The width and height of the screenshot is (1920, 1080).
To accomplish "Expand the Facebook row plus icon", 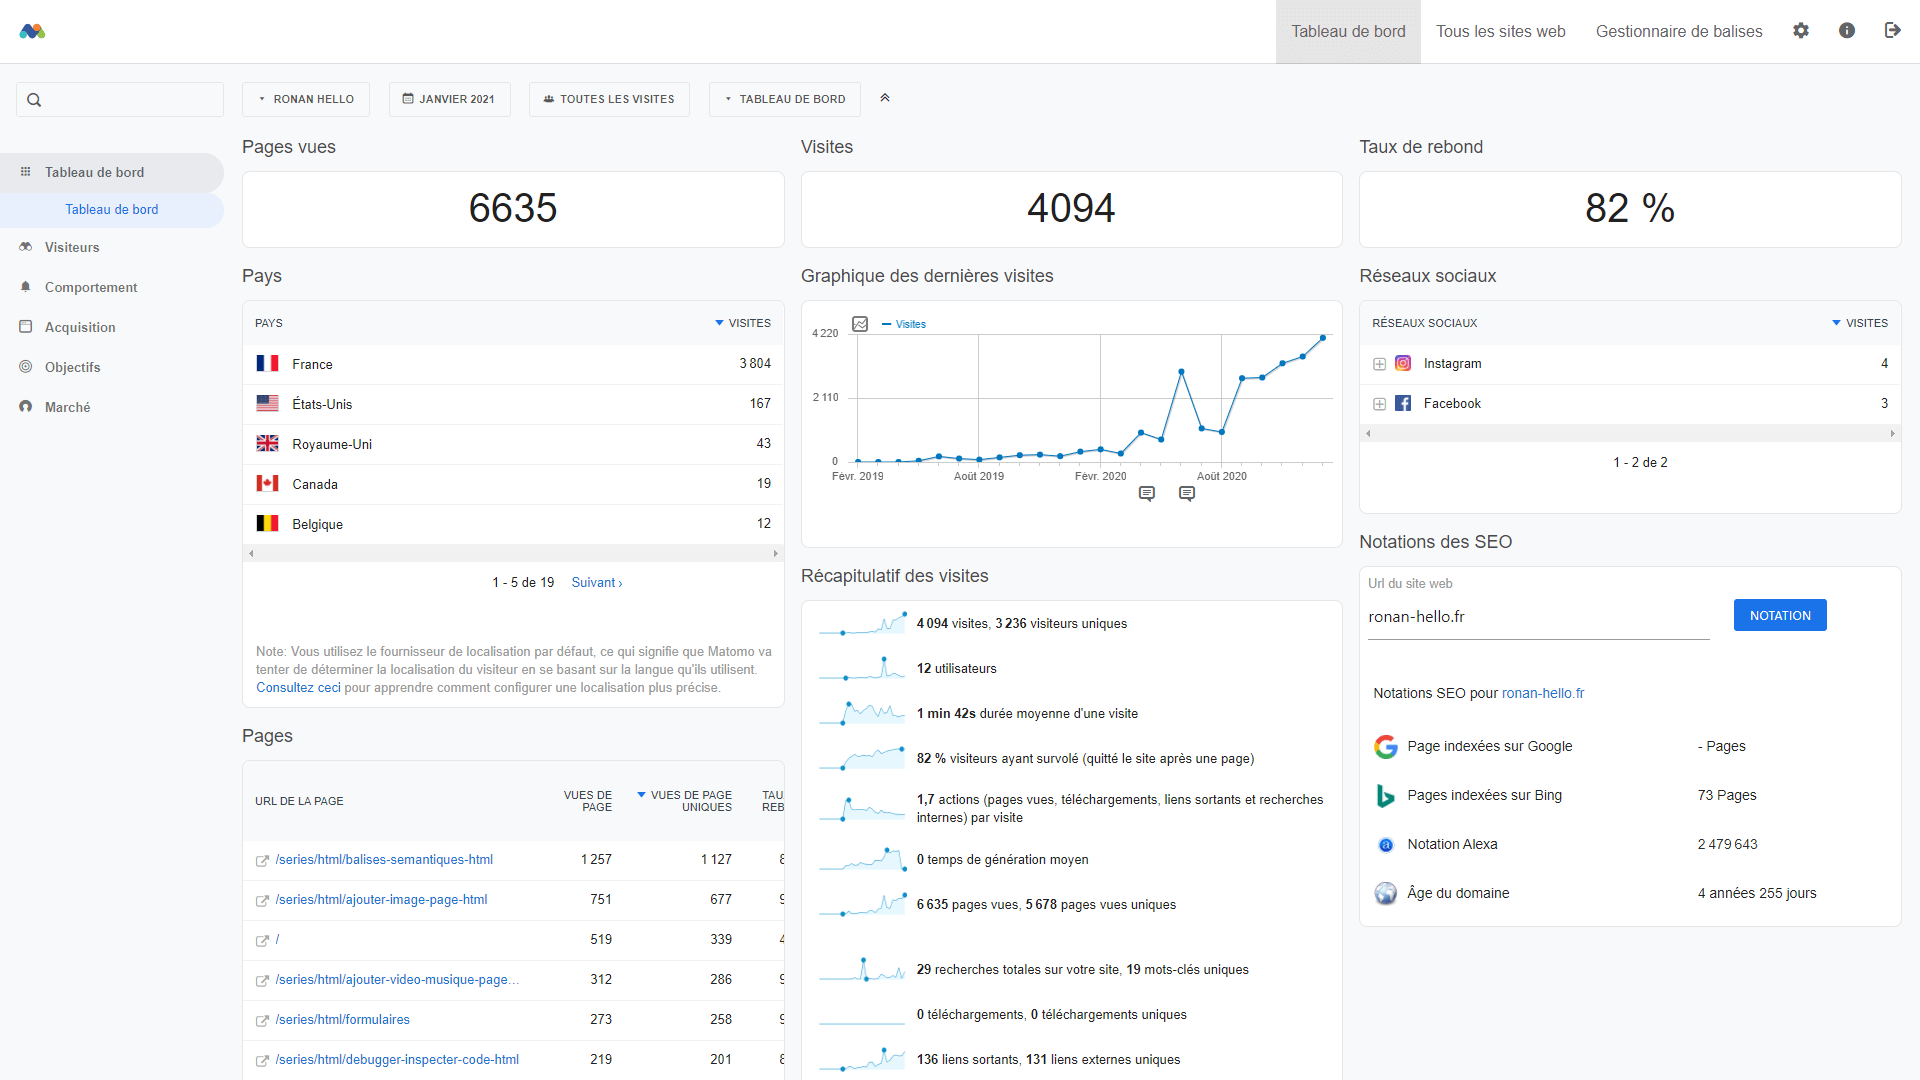I will (1379, 404).
